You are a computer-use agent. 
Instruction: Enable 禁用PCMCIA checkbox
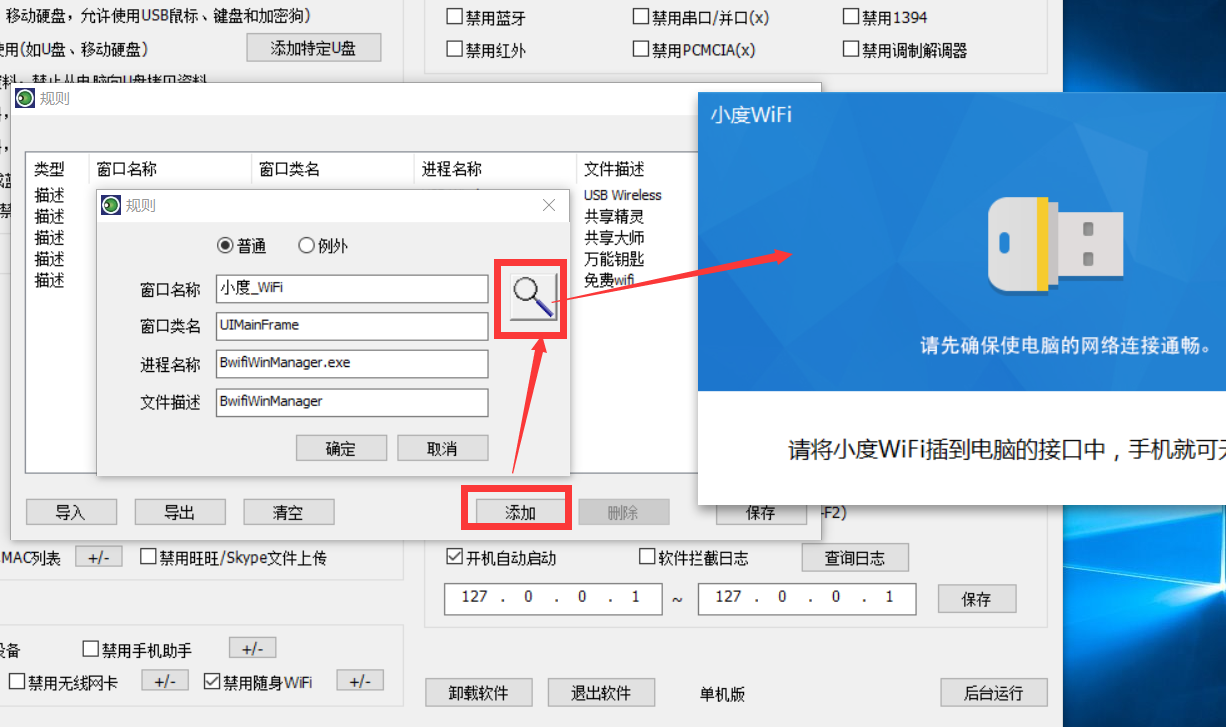click(641, 49)
